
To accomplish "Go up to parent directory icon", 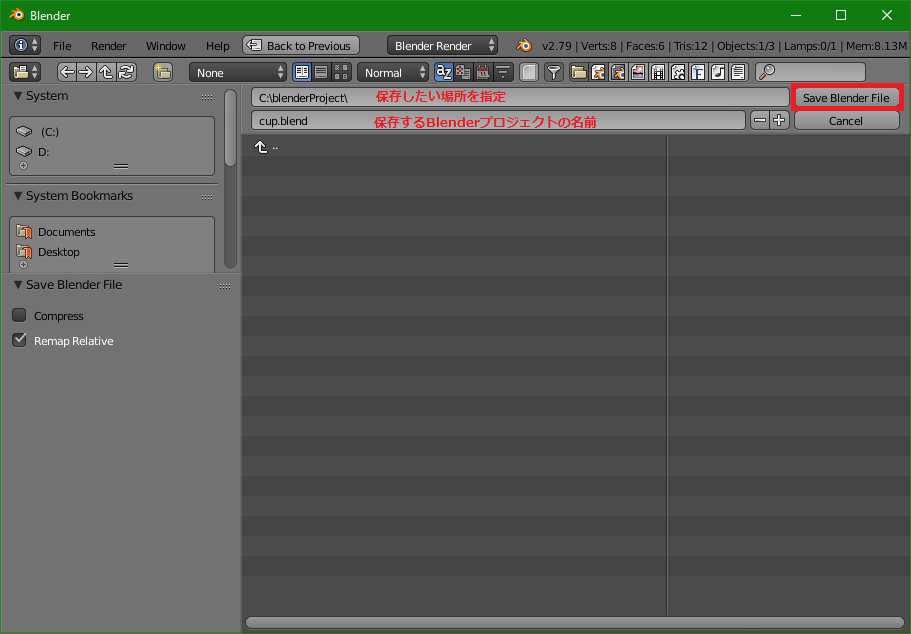I will point(106,73).
